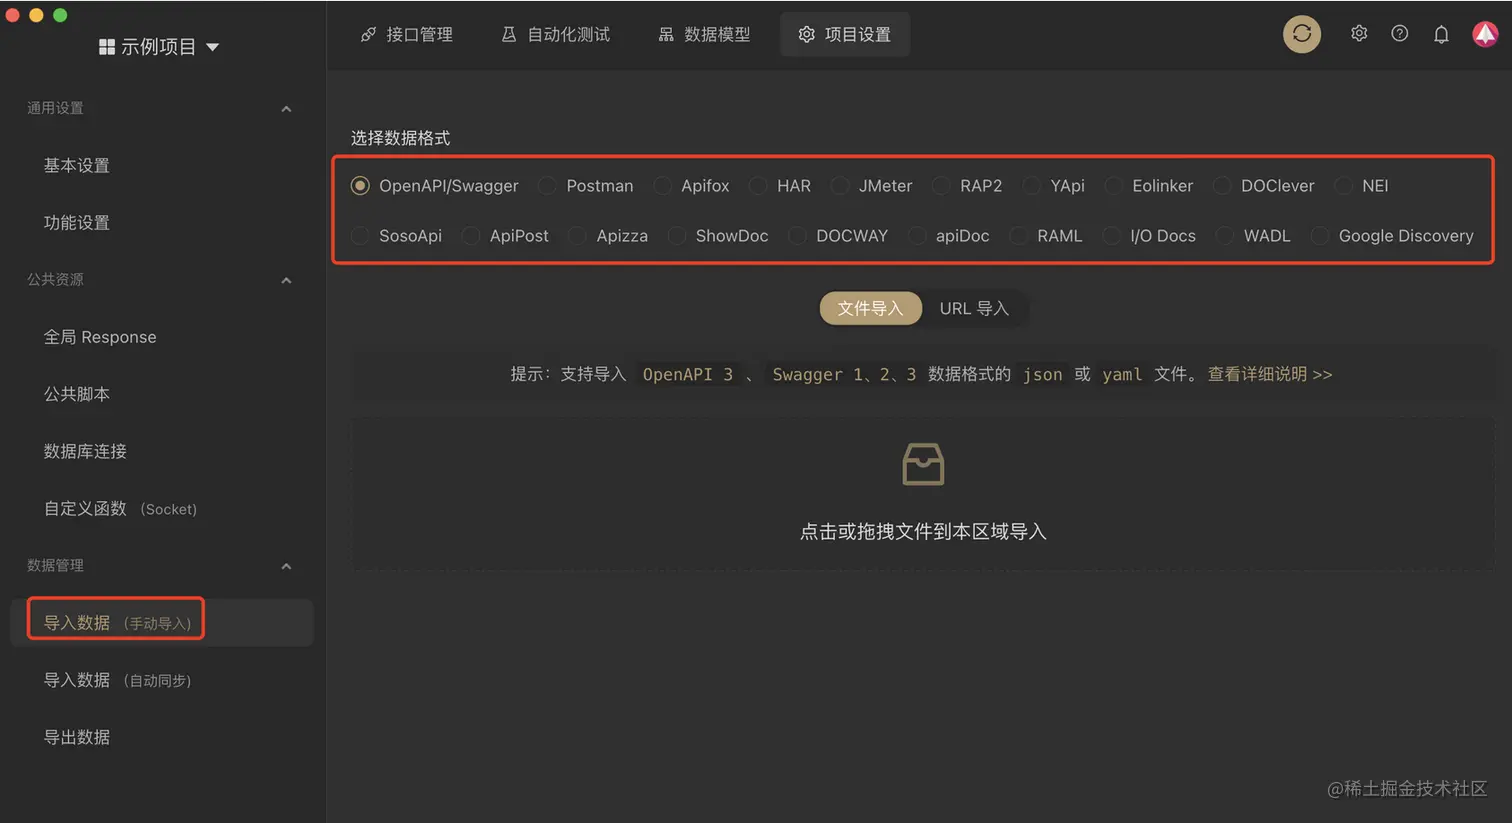Switch to 项目设置 tab
The height and width of the screenshot is (823, 1512).
pos(845,34)
